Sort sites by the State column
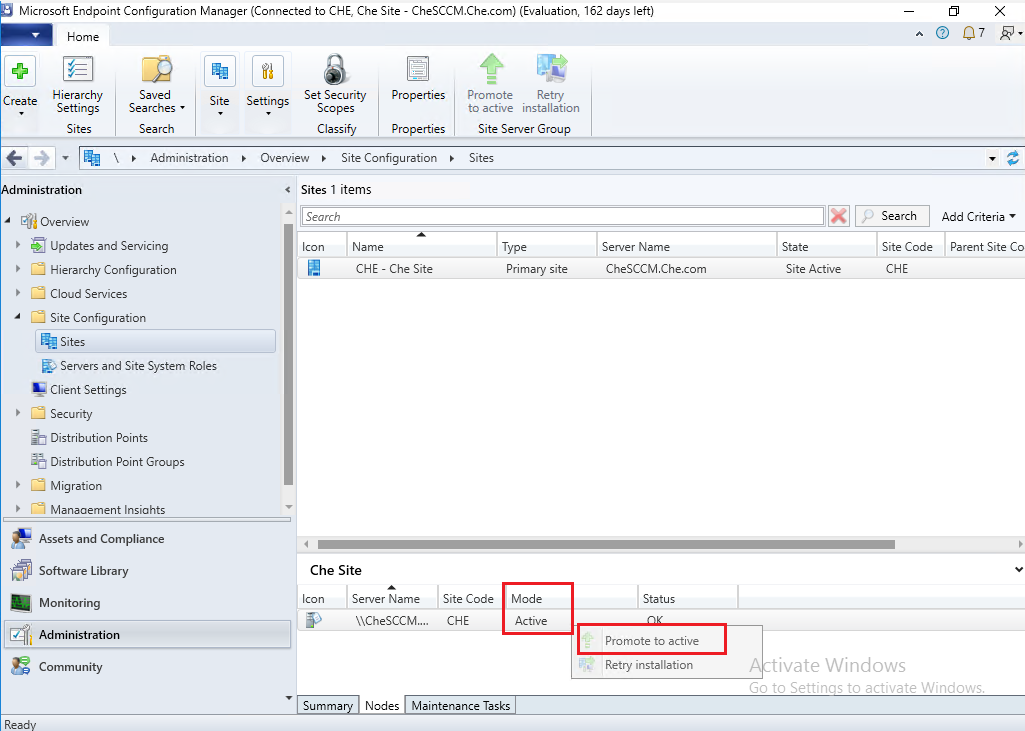The height and width of the screenshot is (731, 1025). point(826,246)
